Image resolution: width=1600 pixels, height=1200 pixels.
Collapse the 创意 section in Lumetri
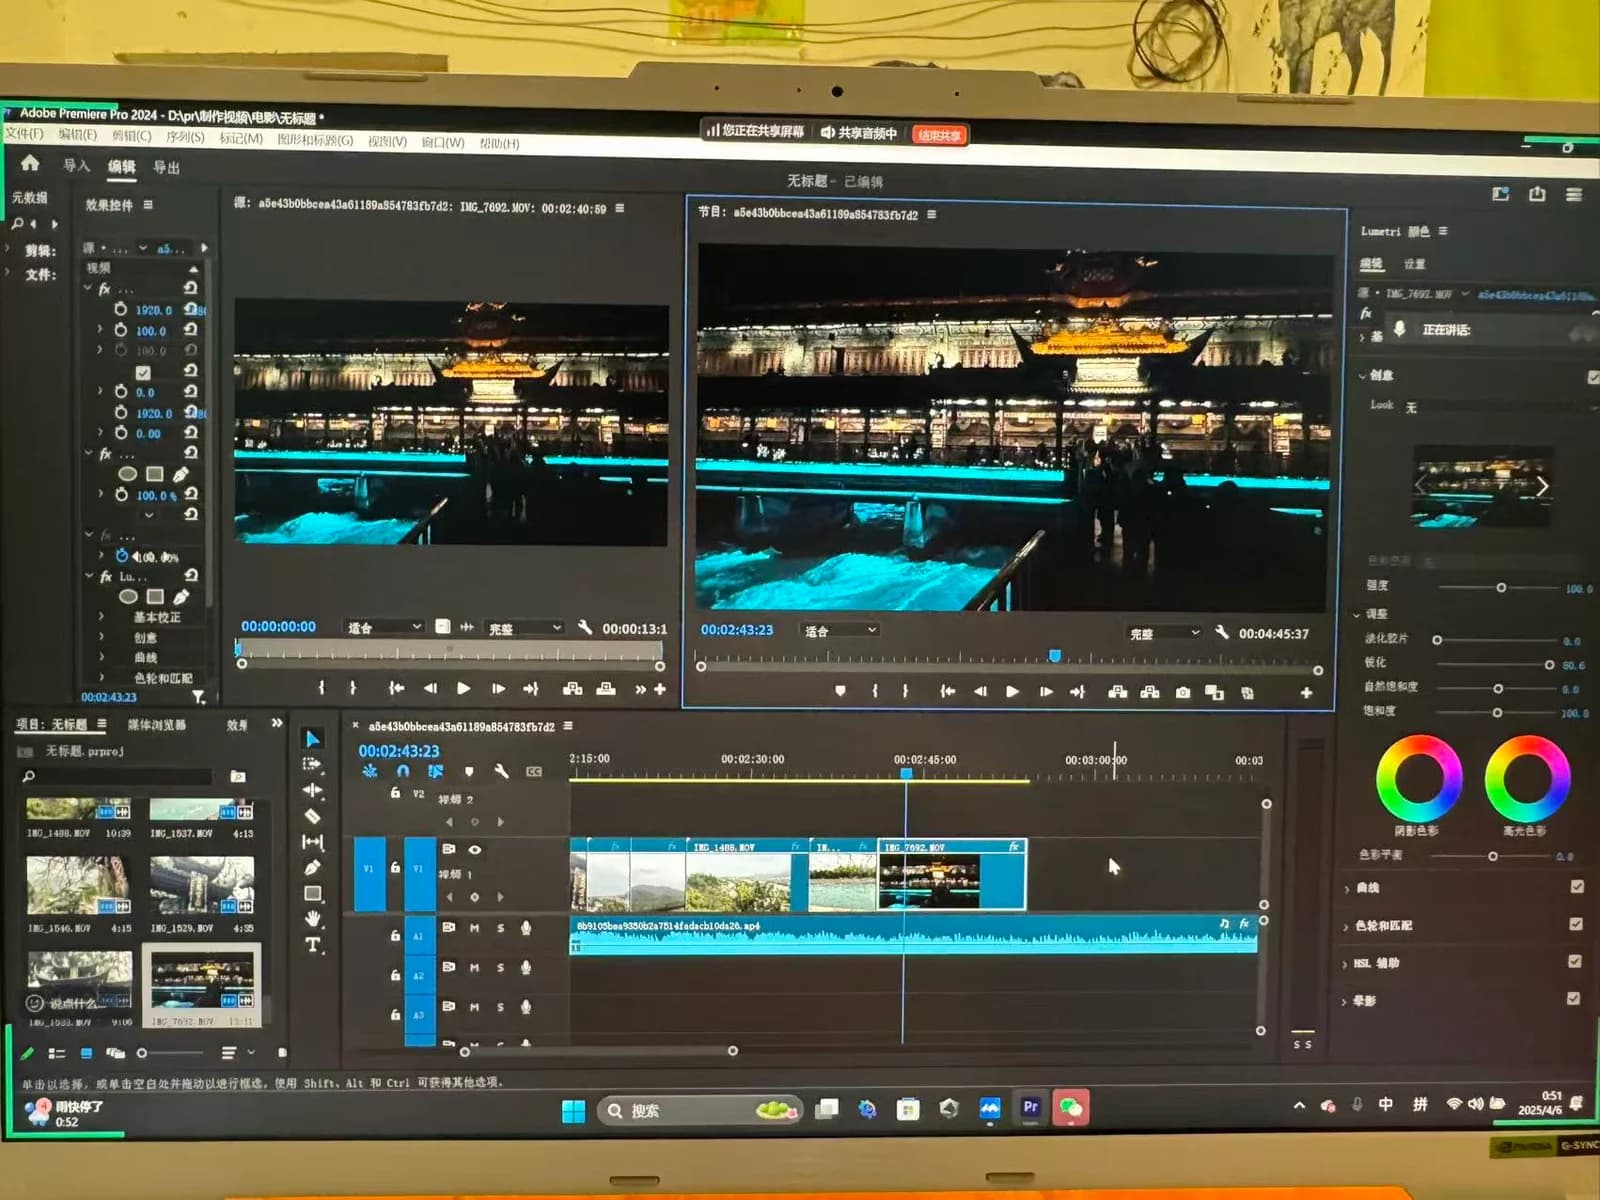pos(1362,376)
